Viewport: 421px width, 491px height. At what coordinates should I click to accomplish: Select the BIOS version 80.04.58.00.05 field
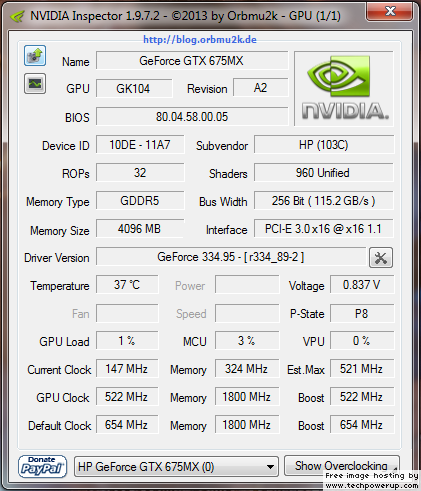192,117
